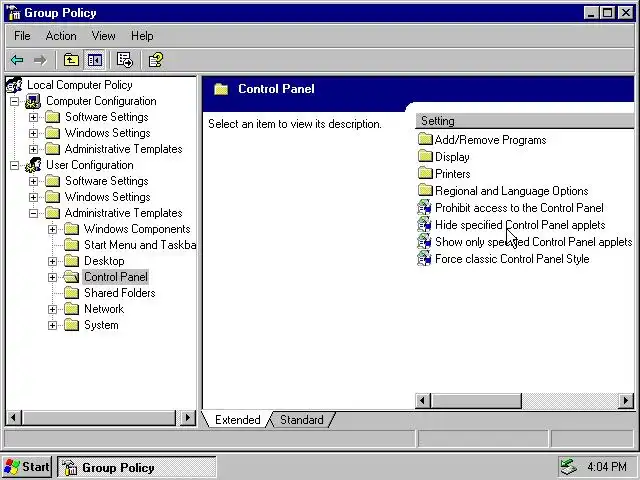Click the Forward arrow toolbar icon
Screen dimensions: 640x480
(x=40, y=60)
